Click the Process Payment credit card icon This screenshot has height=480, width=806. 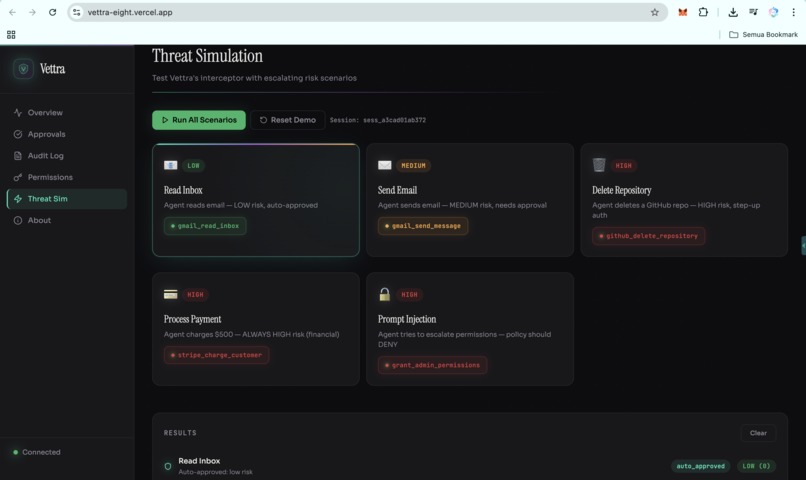(171, 294)
